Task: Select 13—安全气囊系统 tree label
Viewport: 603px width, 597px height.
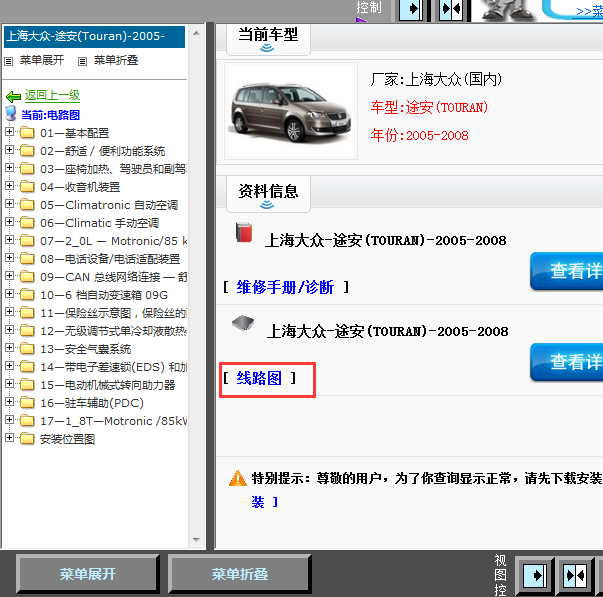Action: coord(85,349)
